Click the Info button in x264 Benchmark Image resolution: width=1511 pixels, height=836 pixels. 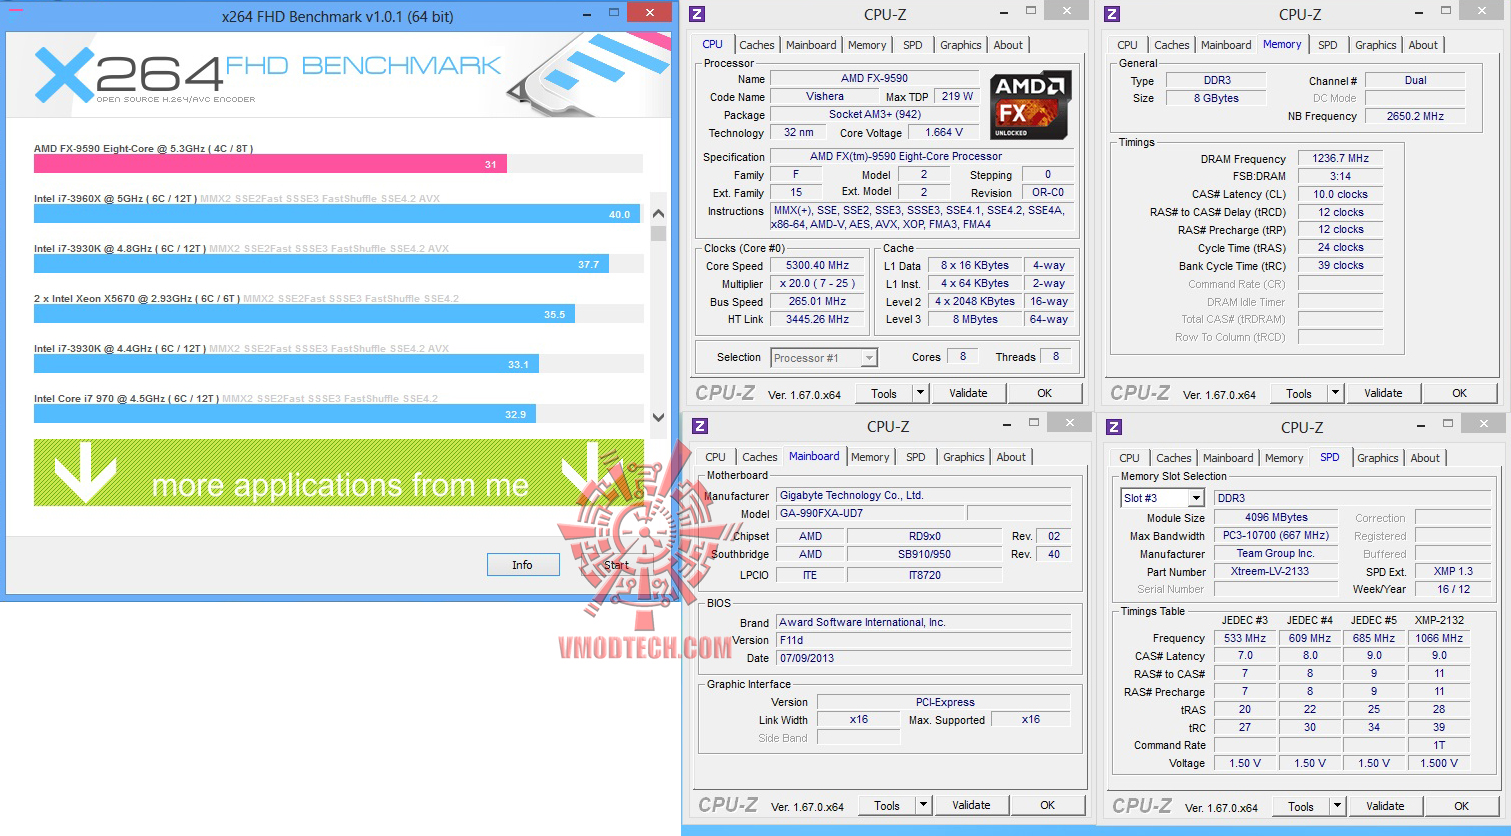[523, 565]
